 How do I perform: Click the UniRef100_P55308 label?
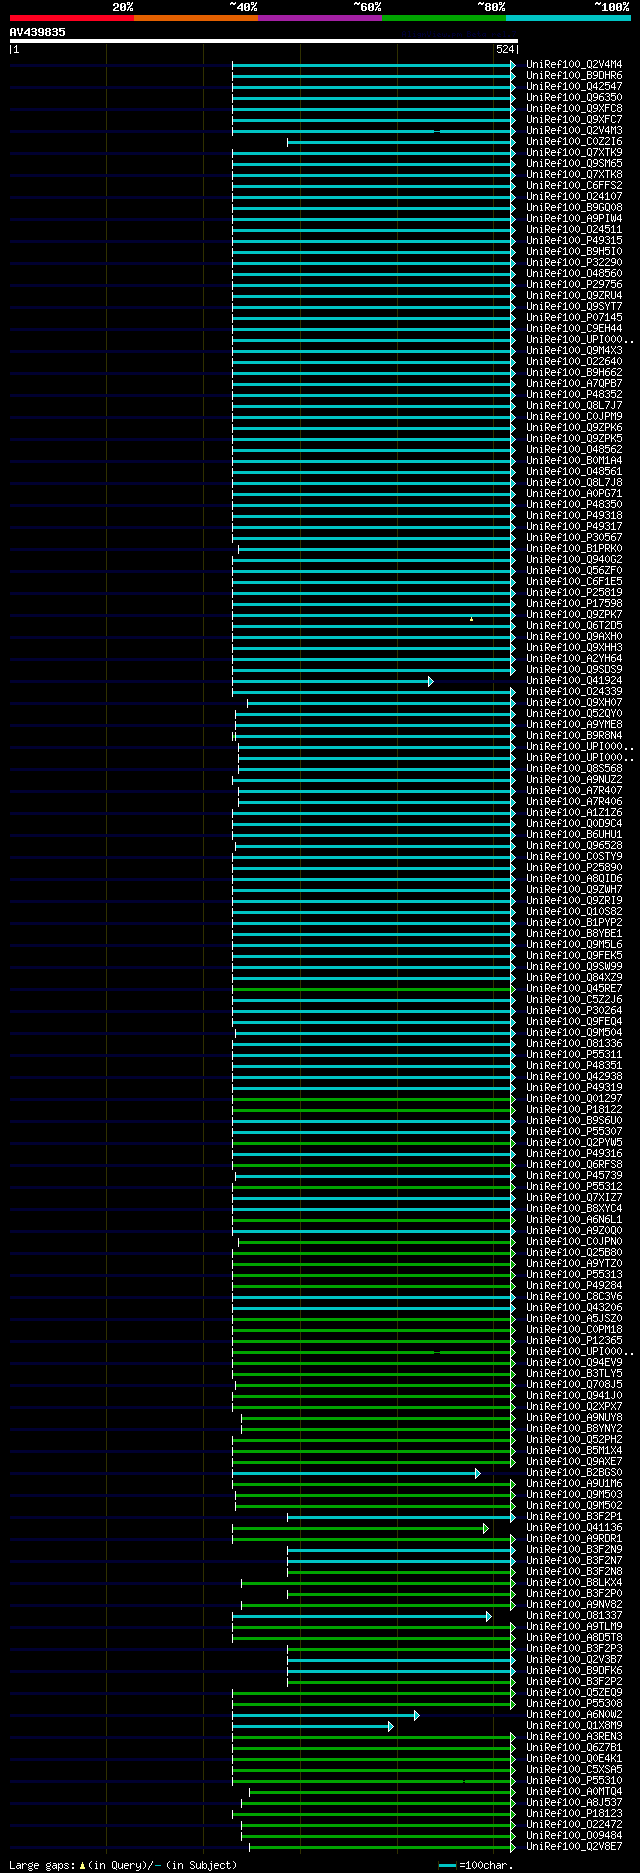click(x=574, y=1703)
